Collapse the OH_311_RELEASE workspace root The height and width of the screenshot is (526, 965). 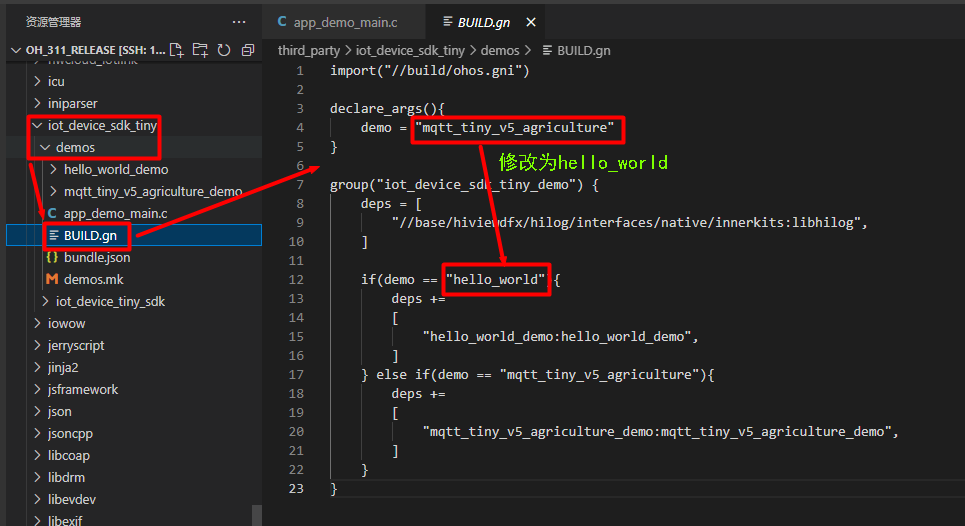[x=16, y=50]
